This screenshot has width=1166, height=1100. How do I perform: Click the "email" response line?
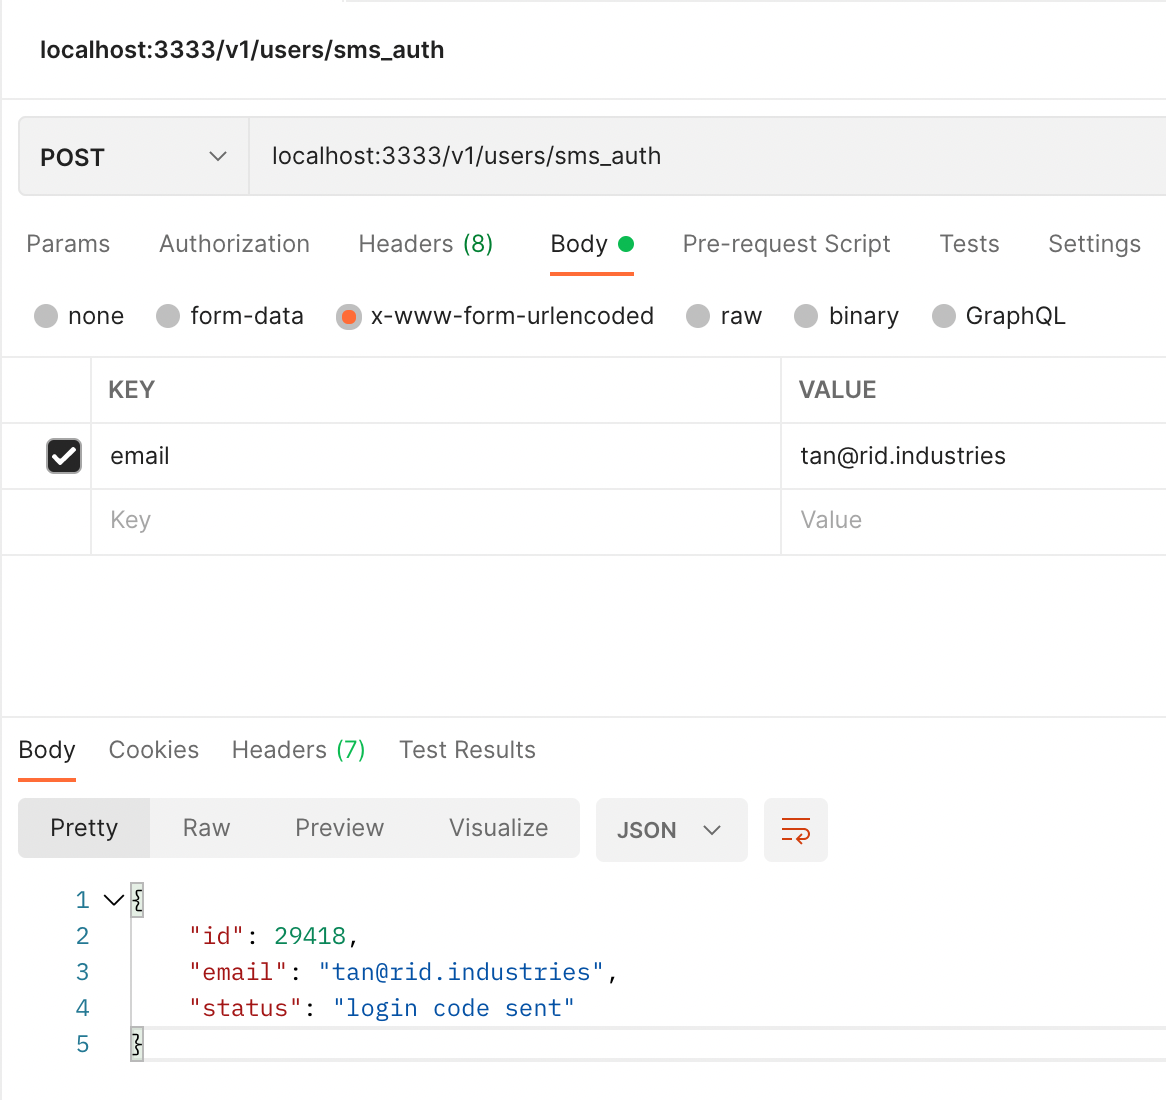[x=403, y=972]
